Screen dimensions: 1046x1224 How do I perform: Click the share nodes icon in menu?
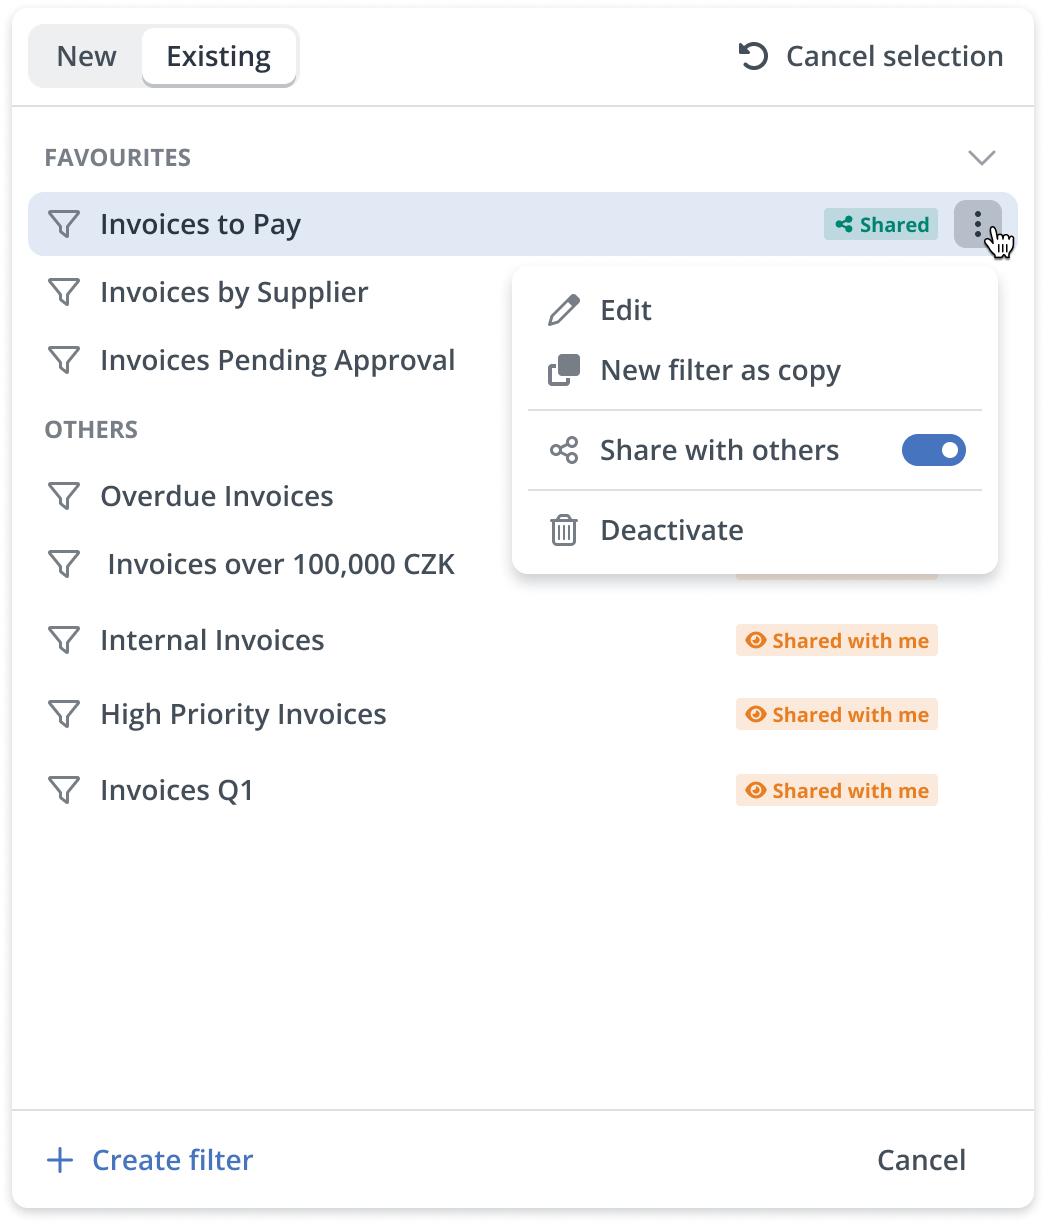(564, 450)
